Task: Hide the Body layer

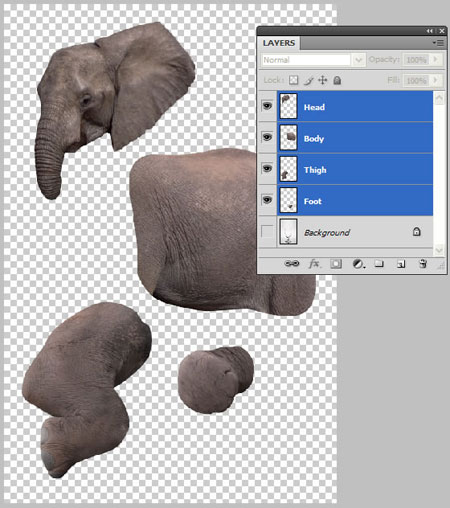Action: 267,137
